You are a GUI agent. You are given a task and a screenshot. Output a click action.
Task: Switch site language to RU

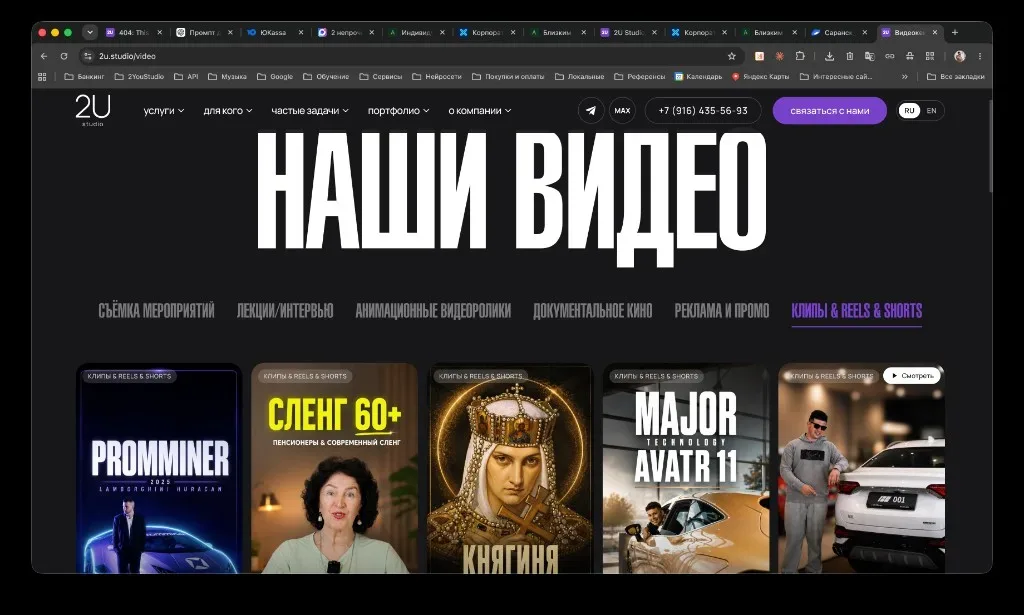(909, 110)
